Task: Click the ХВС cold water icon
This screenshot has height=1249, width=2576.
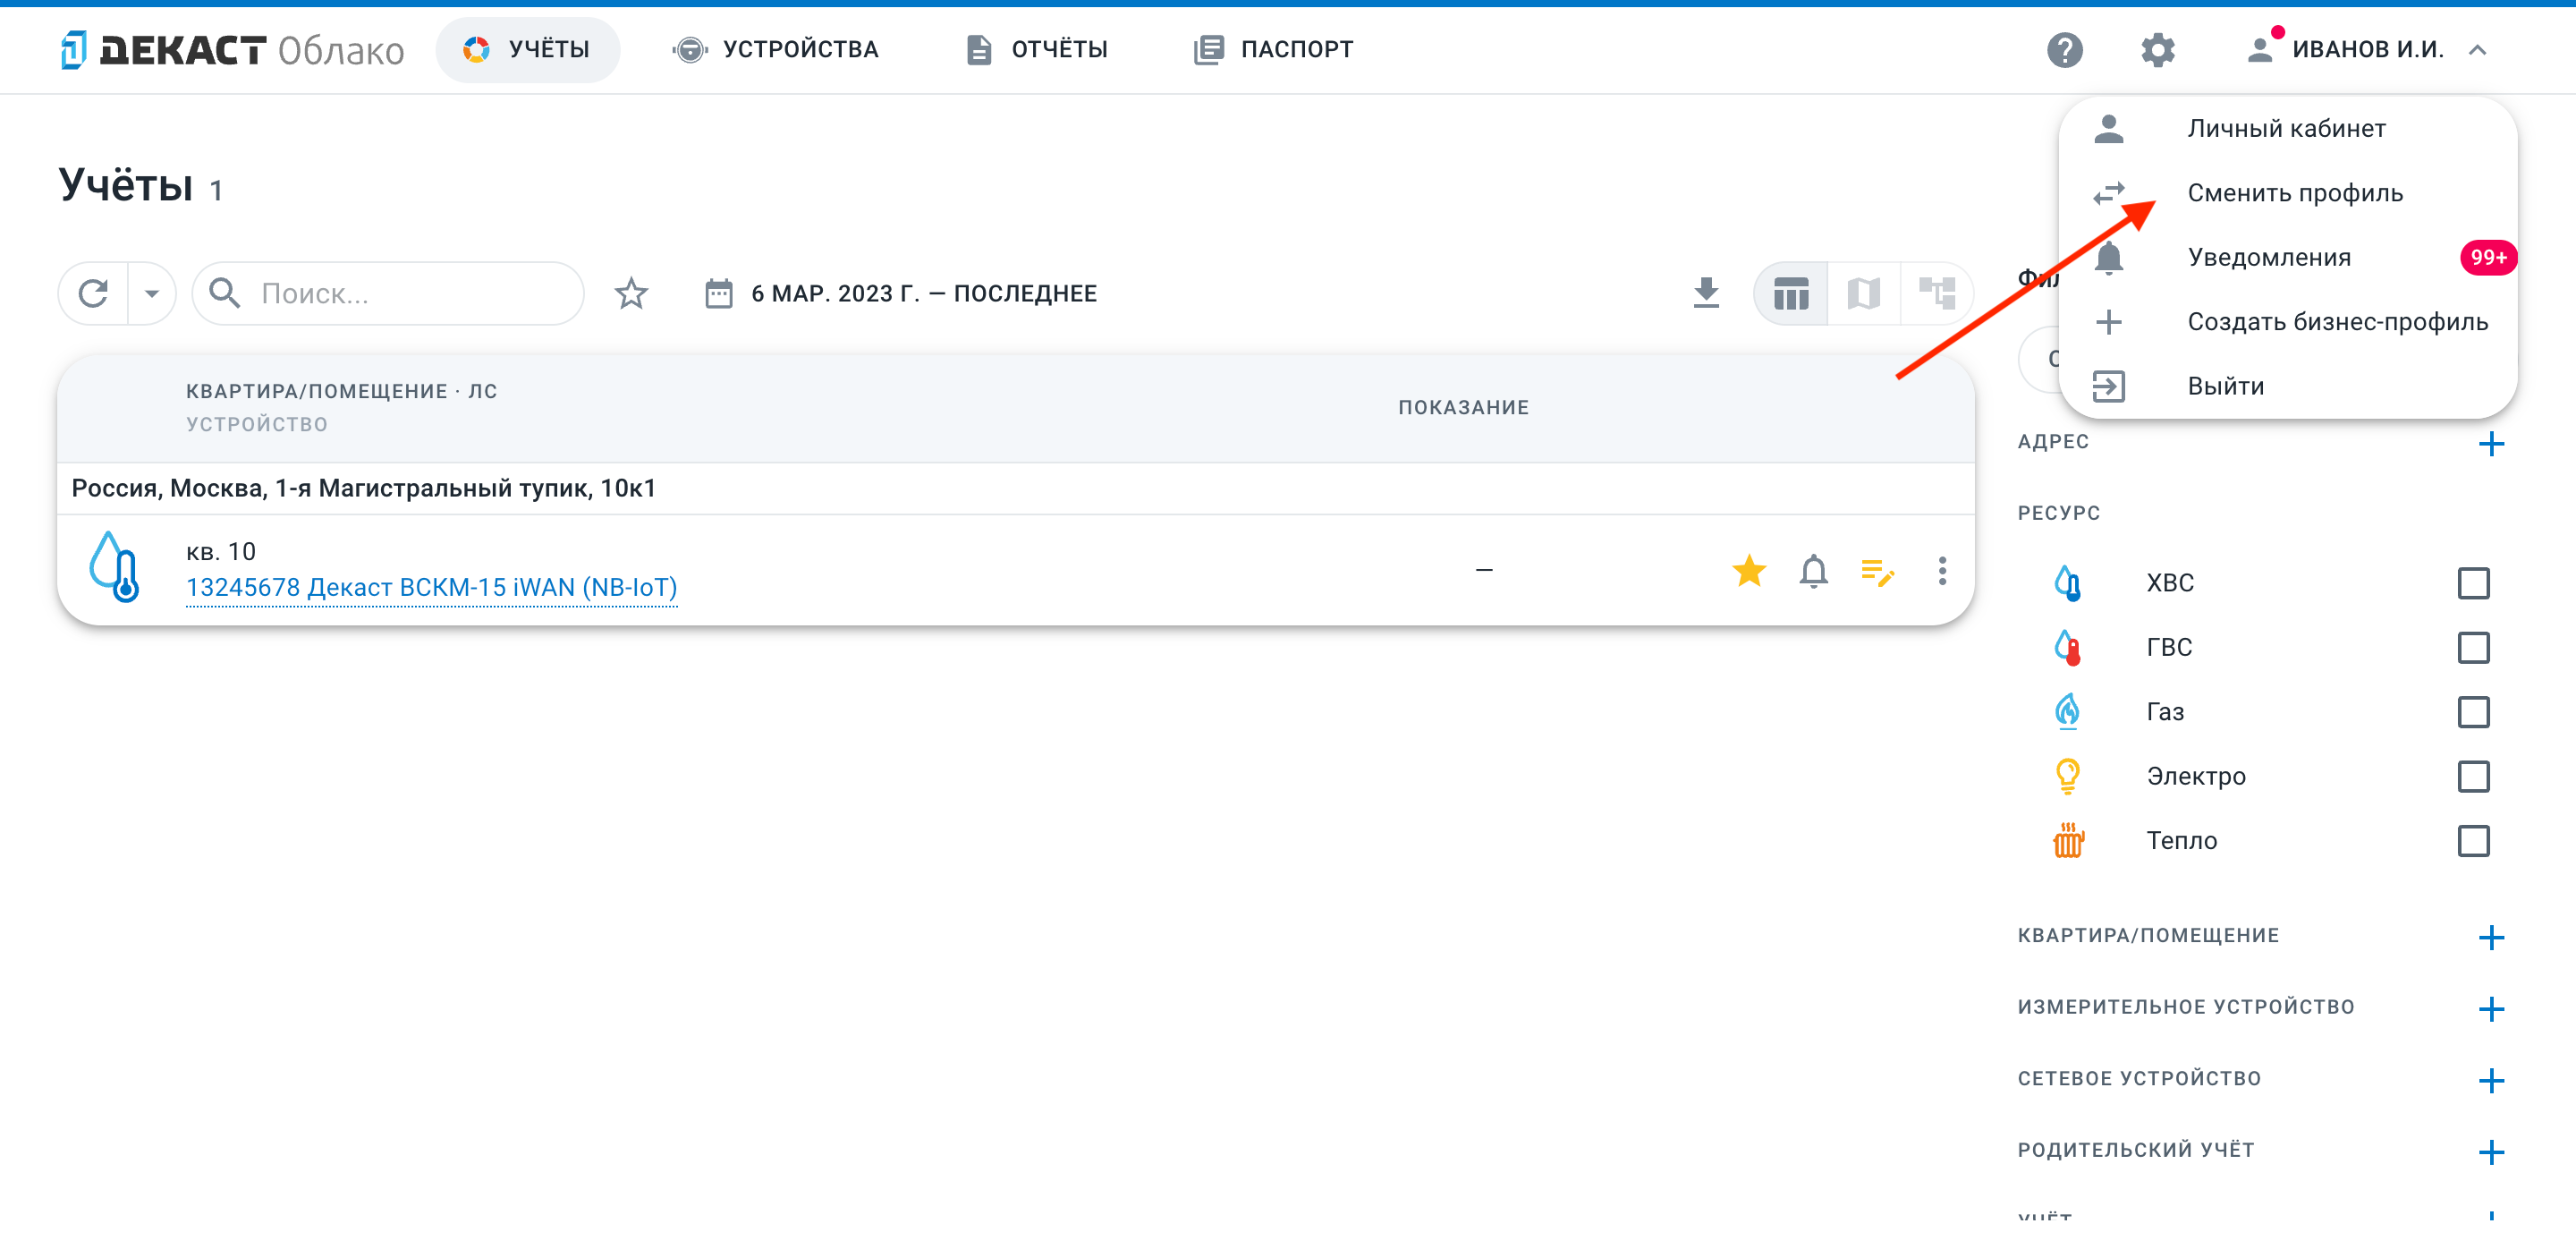Action: coord(2067,582)
